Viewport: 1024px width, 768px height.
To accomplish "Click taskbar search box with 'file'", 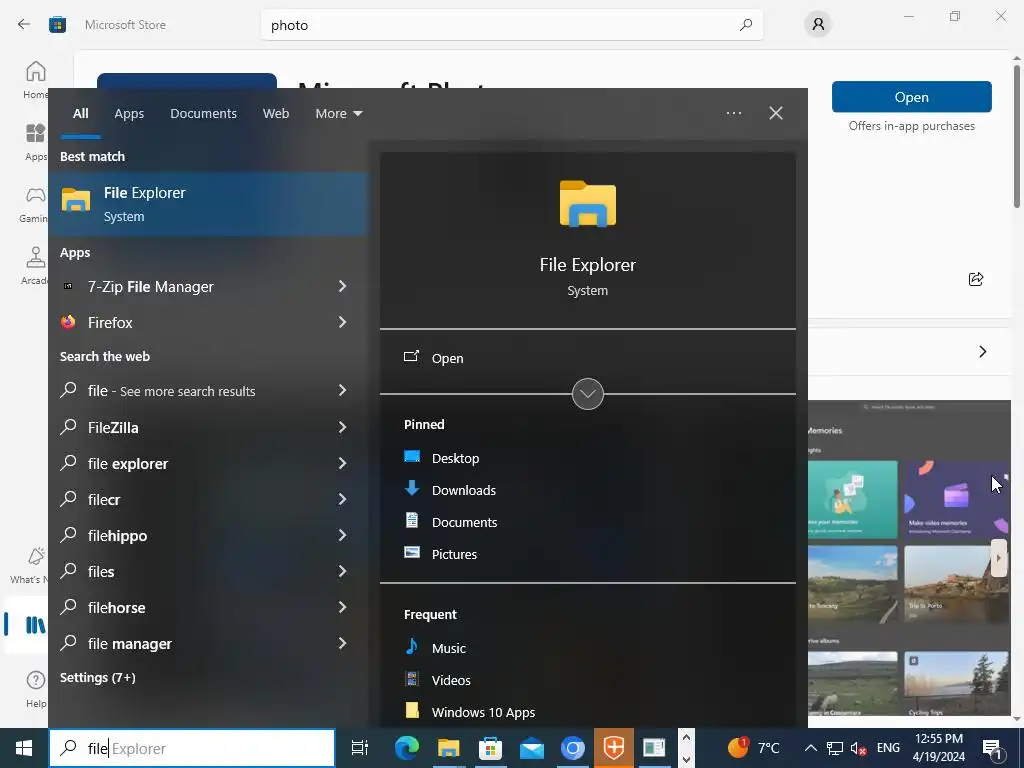I will click(x=192, y=748).
